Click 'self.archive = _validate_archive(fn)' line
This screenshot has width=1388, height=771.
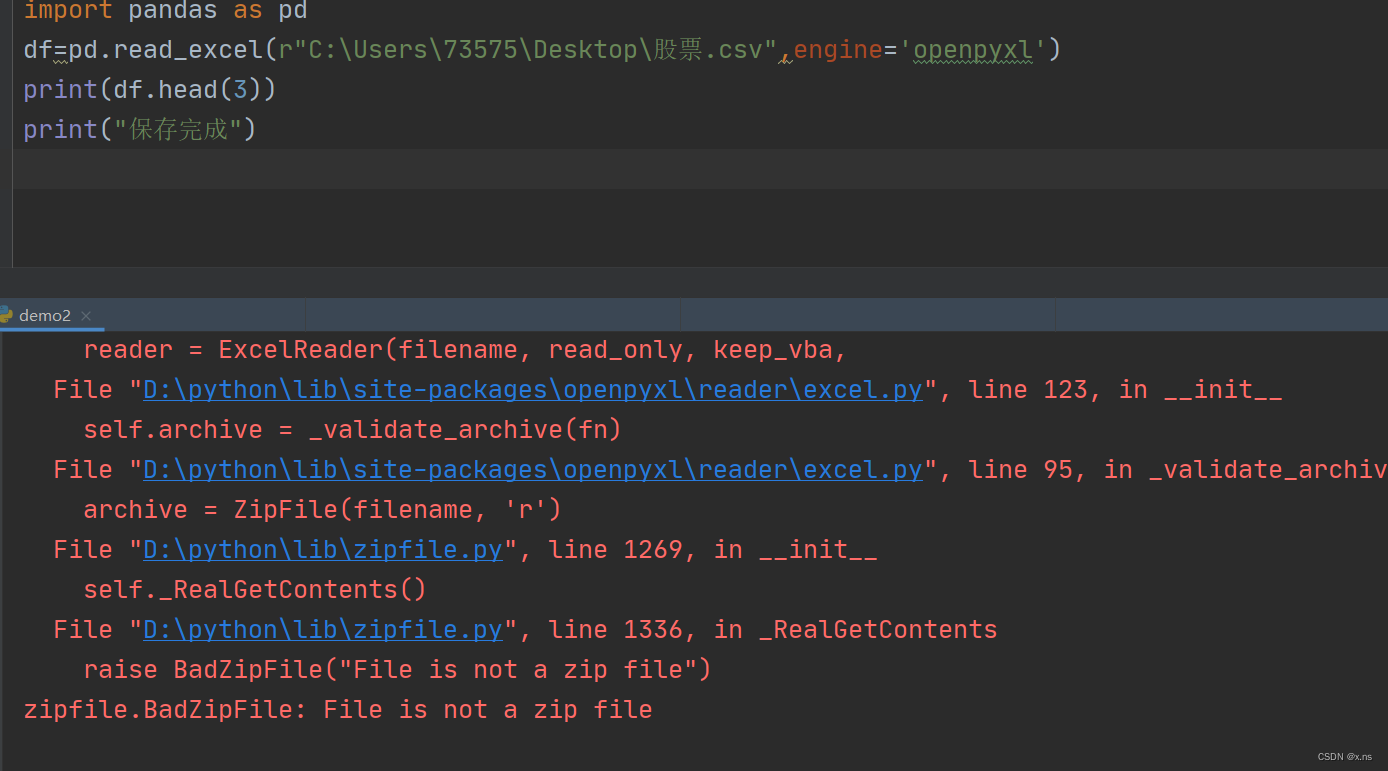click(352, 429)
